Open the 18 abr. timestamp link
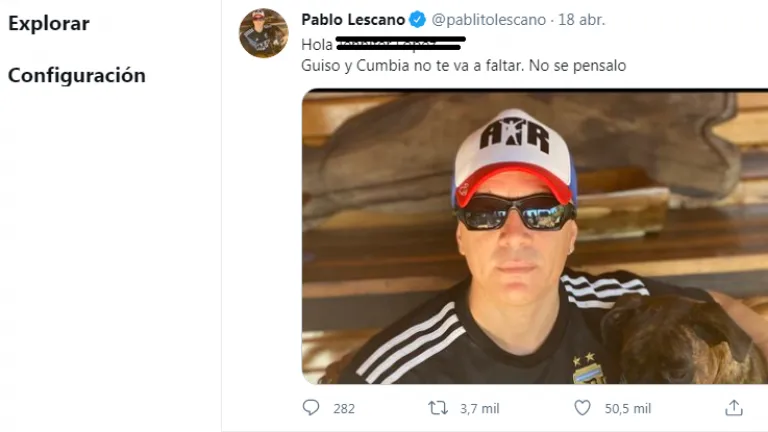The height and width of the screenshot is (432, 768). (581, 20)
